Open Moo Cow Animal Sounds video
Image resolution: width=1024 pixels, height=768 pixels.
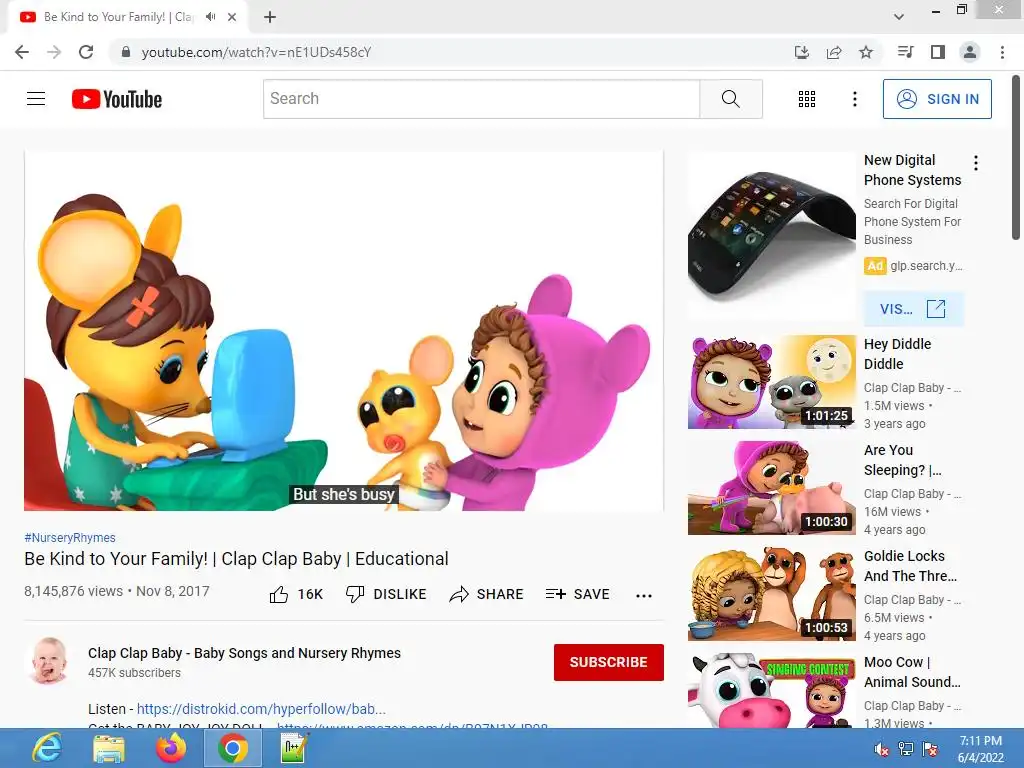click(771, 690)
